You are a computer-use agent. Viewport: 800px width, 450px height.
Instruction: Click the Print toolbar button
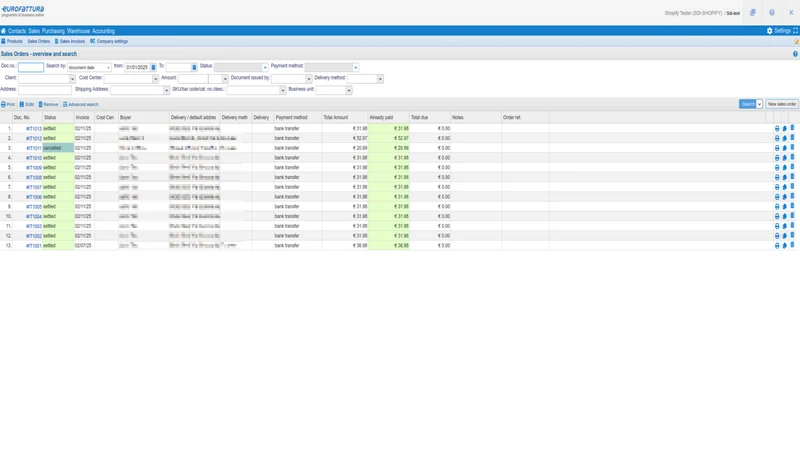click(8, 105)
